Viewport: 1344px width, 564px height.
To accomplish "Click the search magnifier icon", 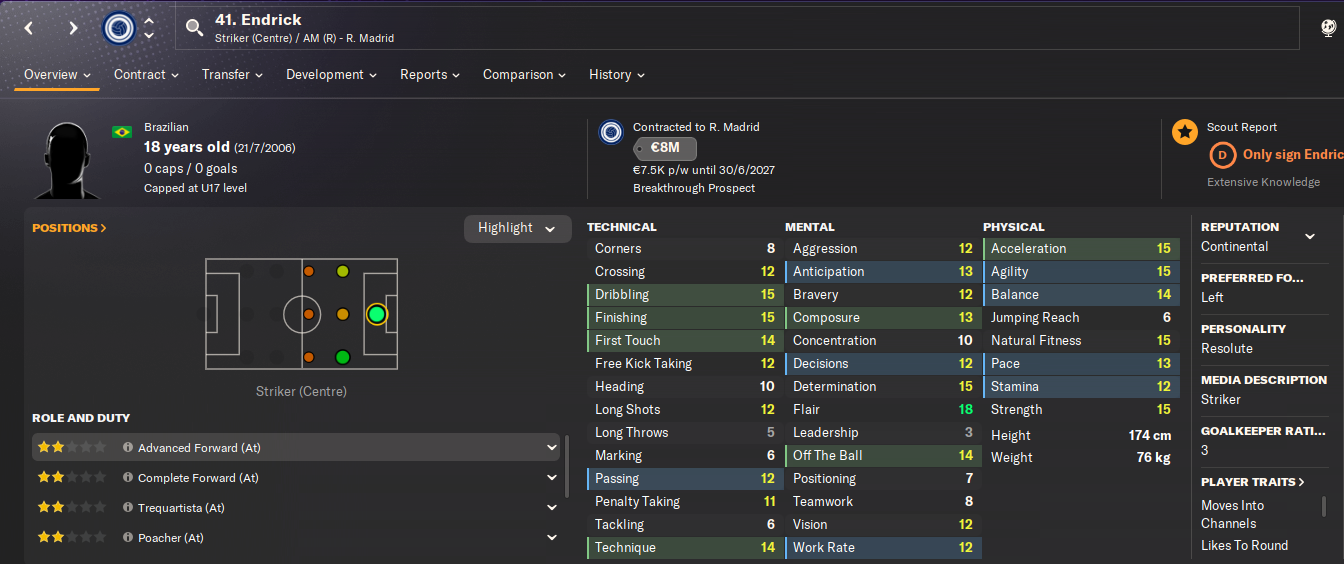I will pyautogui.click(x=194, y=28).
